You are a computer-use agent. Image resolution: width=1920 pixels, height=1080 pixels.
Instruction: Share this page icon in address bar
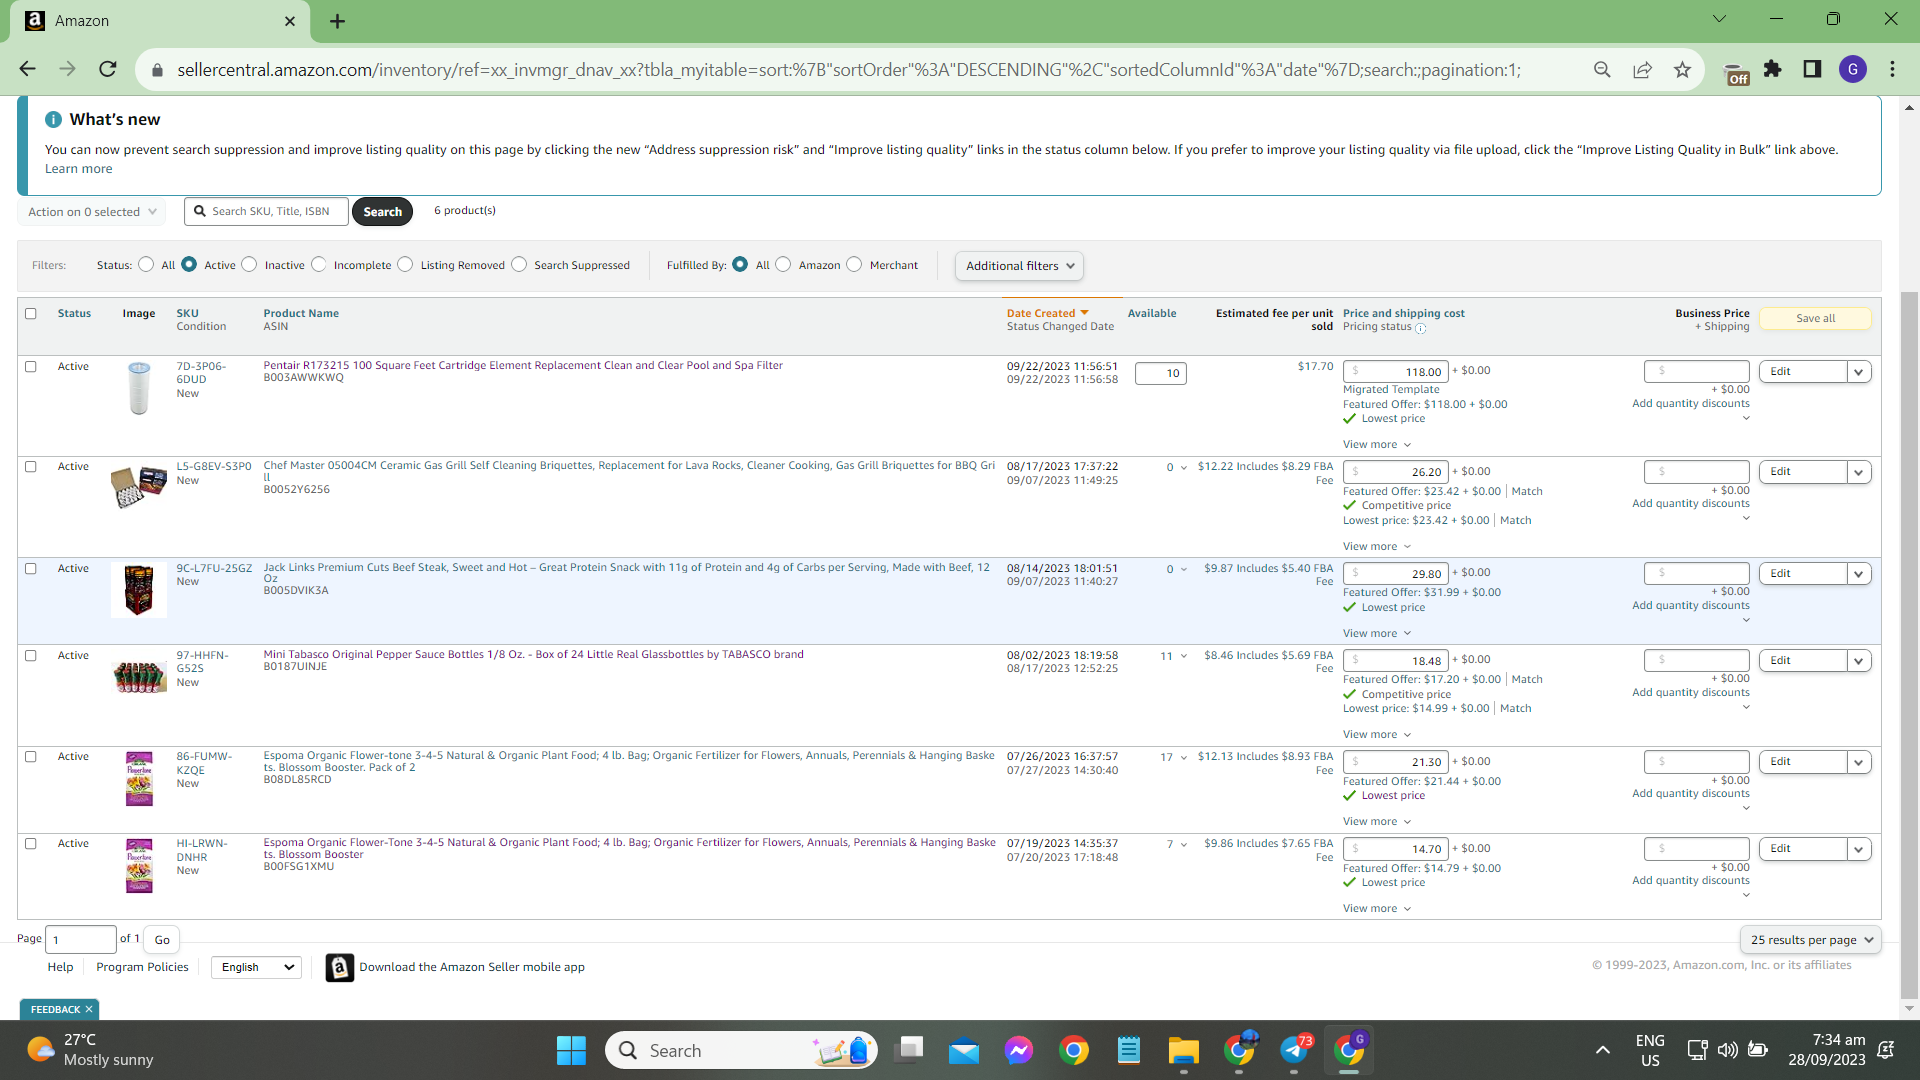point(1642,69)
